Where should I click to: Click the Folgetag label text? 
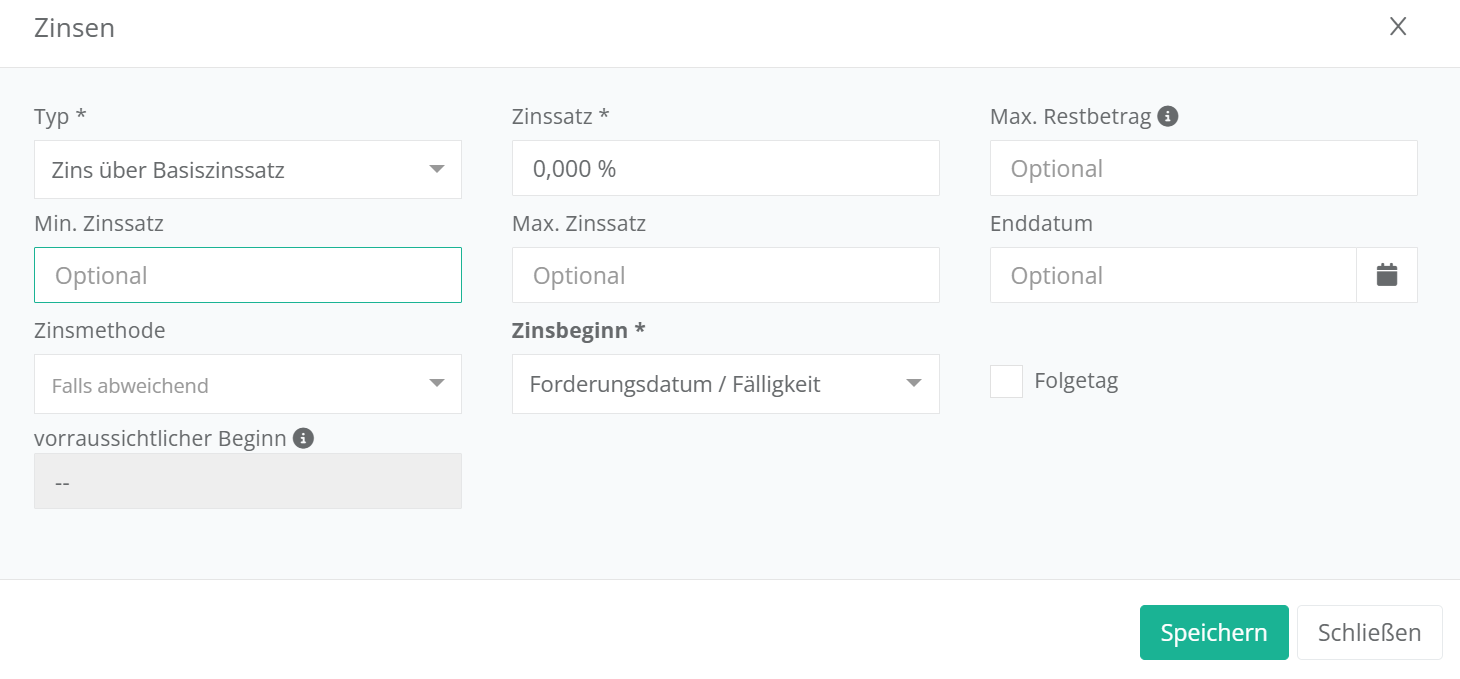[1076, 381]
